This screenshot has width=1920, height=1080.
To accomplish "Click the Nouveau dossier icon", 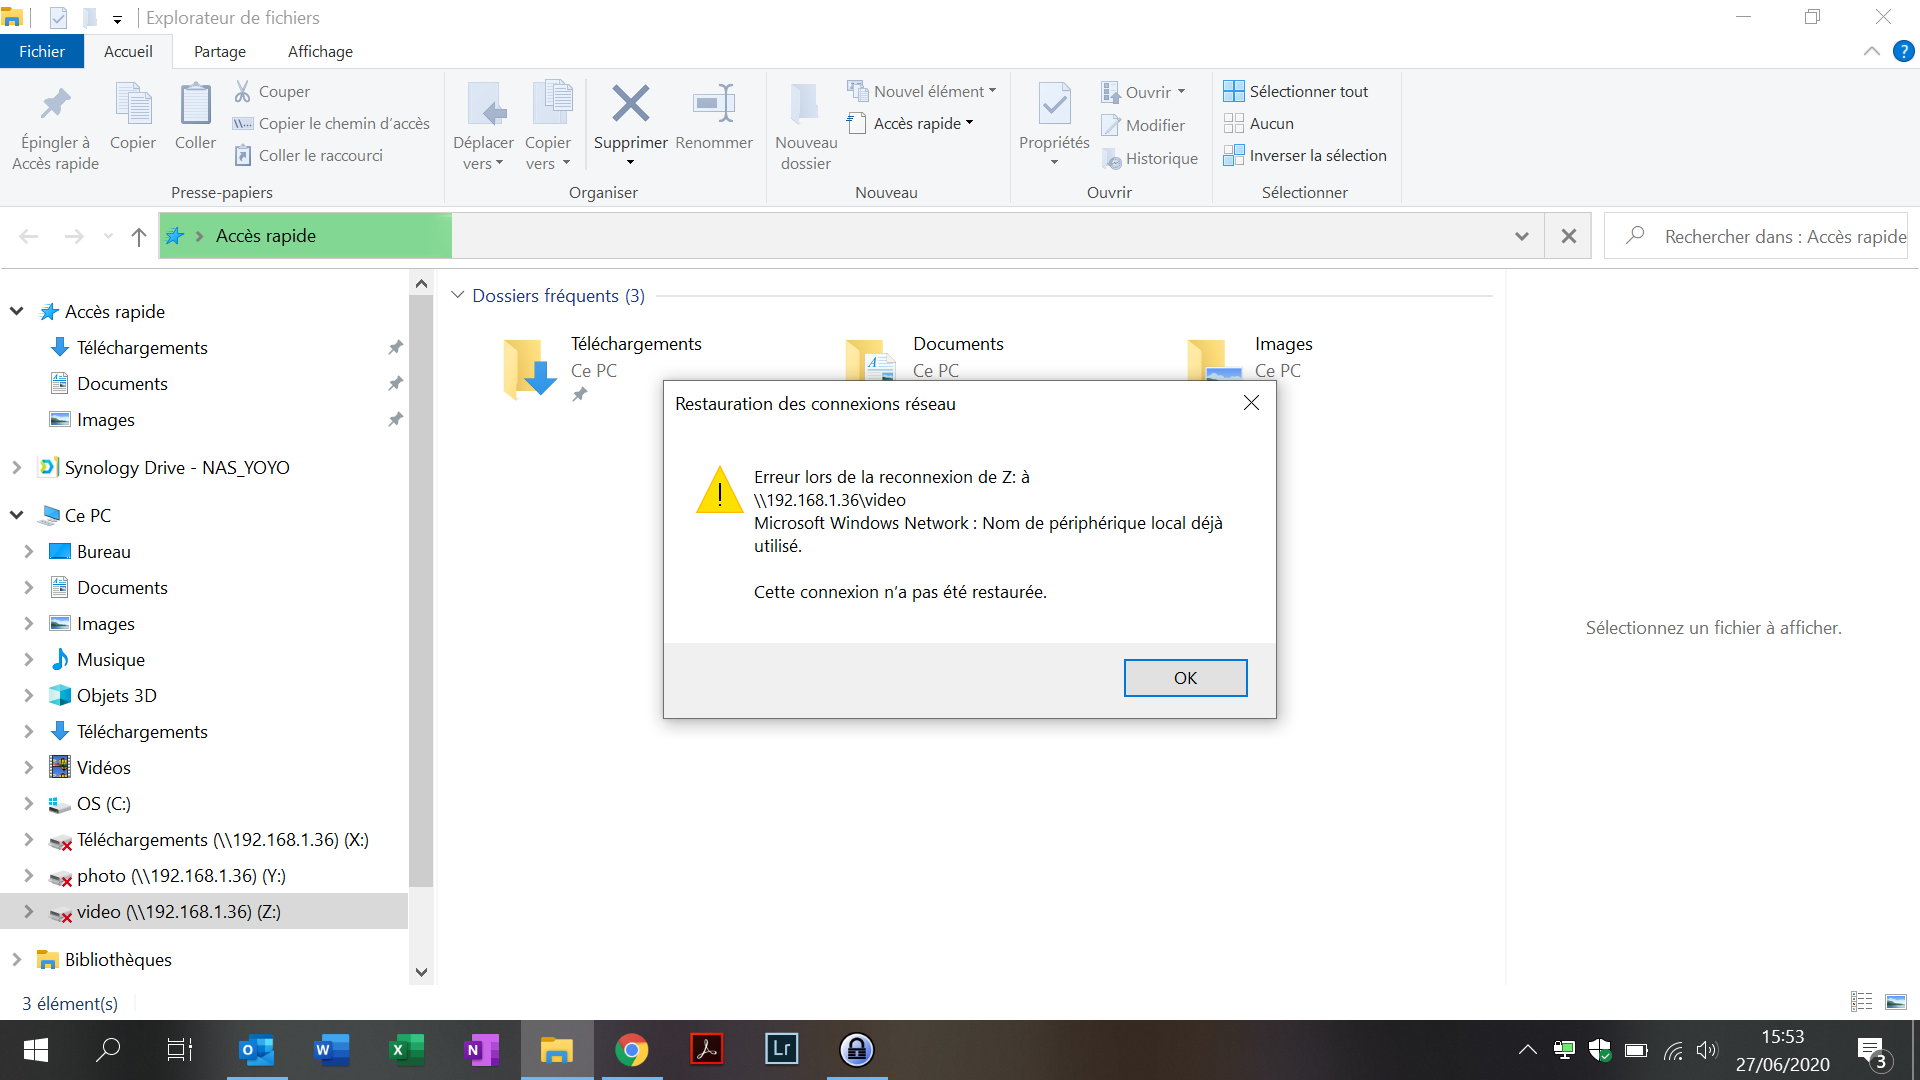I will 805,105.
